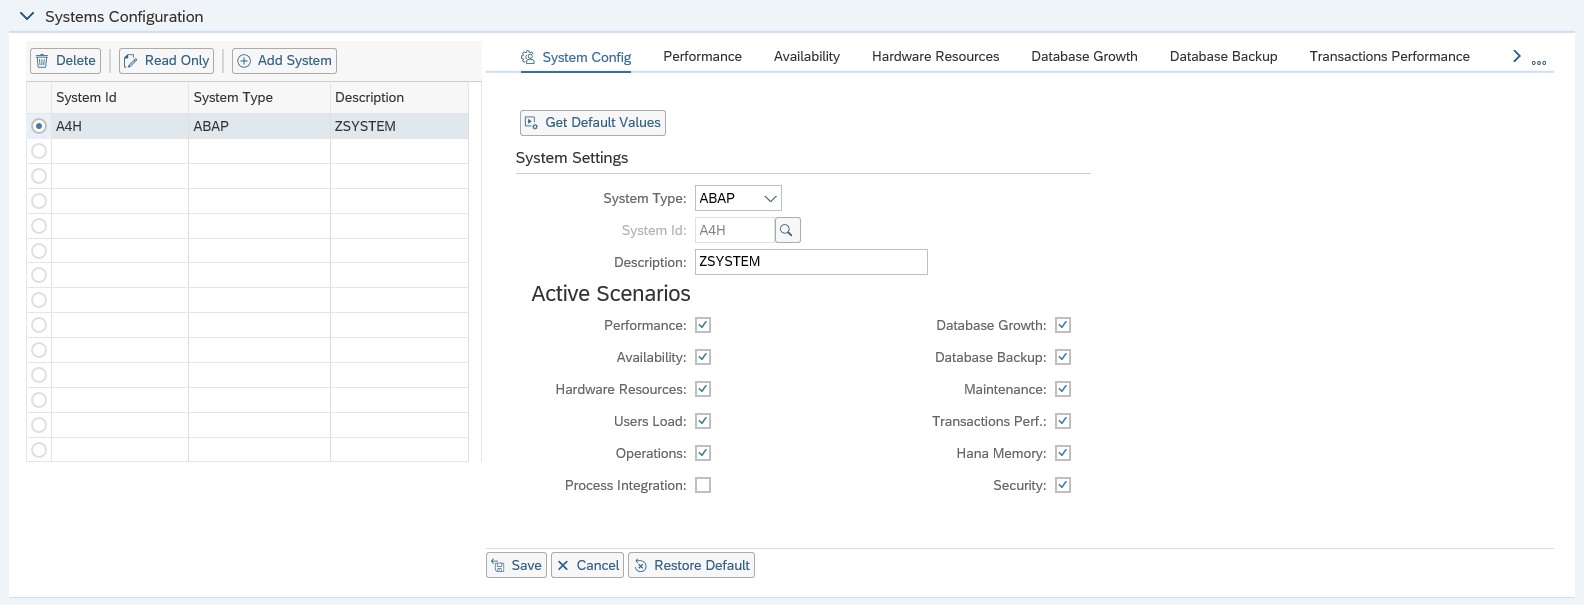Cancel changes with the X button
This screenshot has width=1584, height=605.
click(587, 565)
